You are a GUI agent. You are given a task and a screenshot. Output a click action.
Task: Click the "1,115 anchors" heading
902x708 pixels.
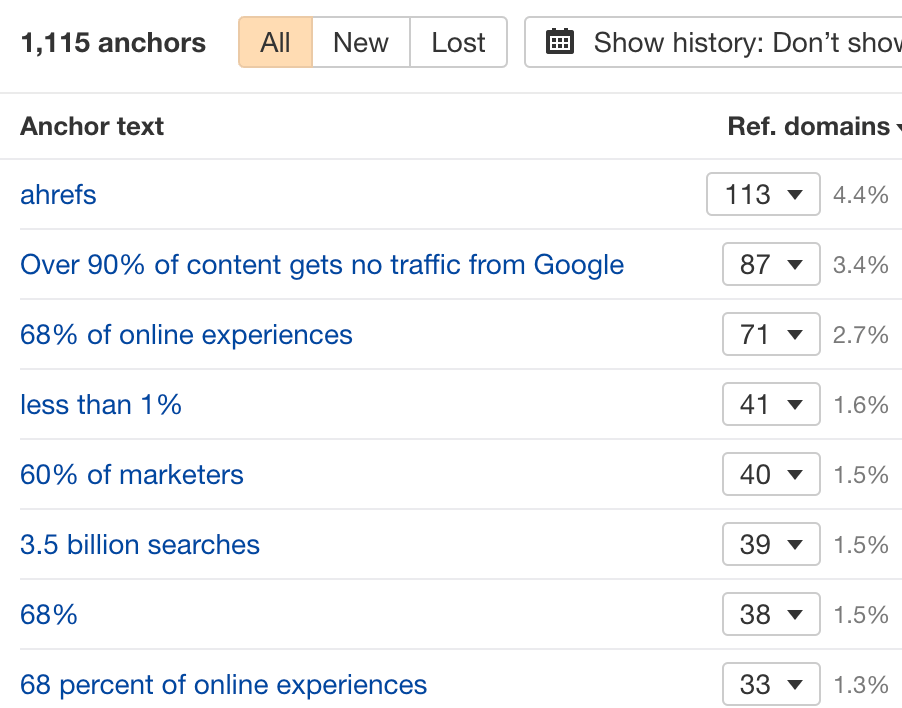tap(113, 42)
